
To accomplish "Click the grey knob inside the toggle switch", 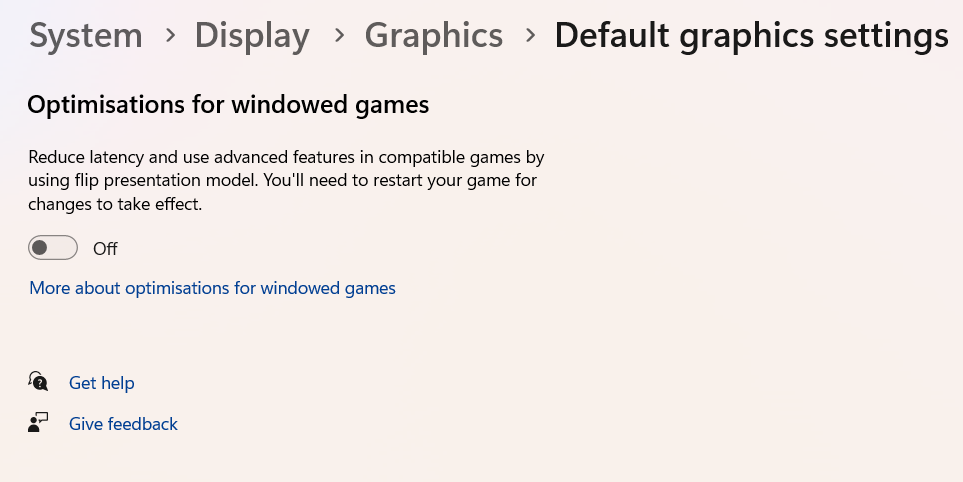I will [40, 247].
